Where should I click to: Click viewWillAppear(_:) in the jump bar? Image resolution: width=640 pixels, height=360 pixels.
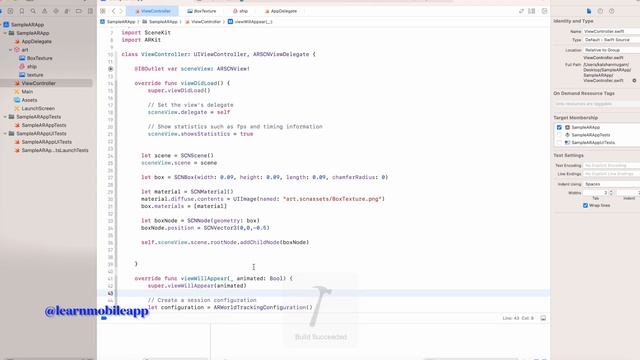(x=250, y=22)
